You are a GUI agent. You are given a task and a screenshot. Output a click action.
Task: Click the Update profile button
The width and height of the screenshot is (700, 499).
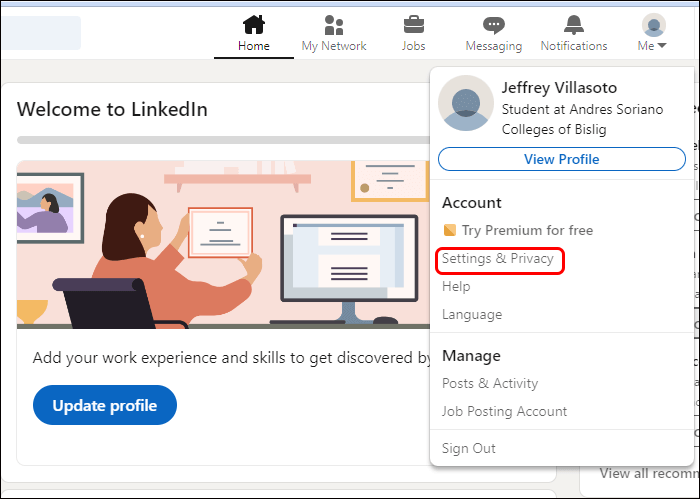click(105, 405)
